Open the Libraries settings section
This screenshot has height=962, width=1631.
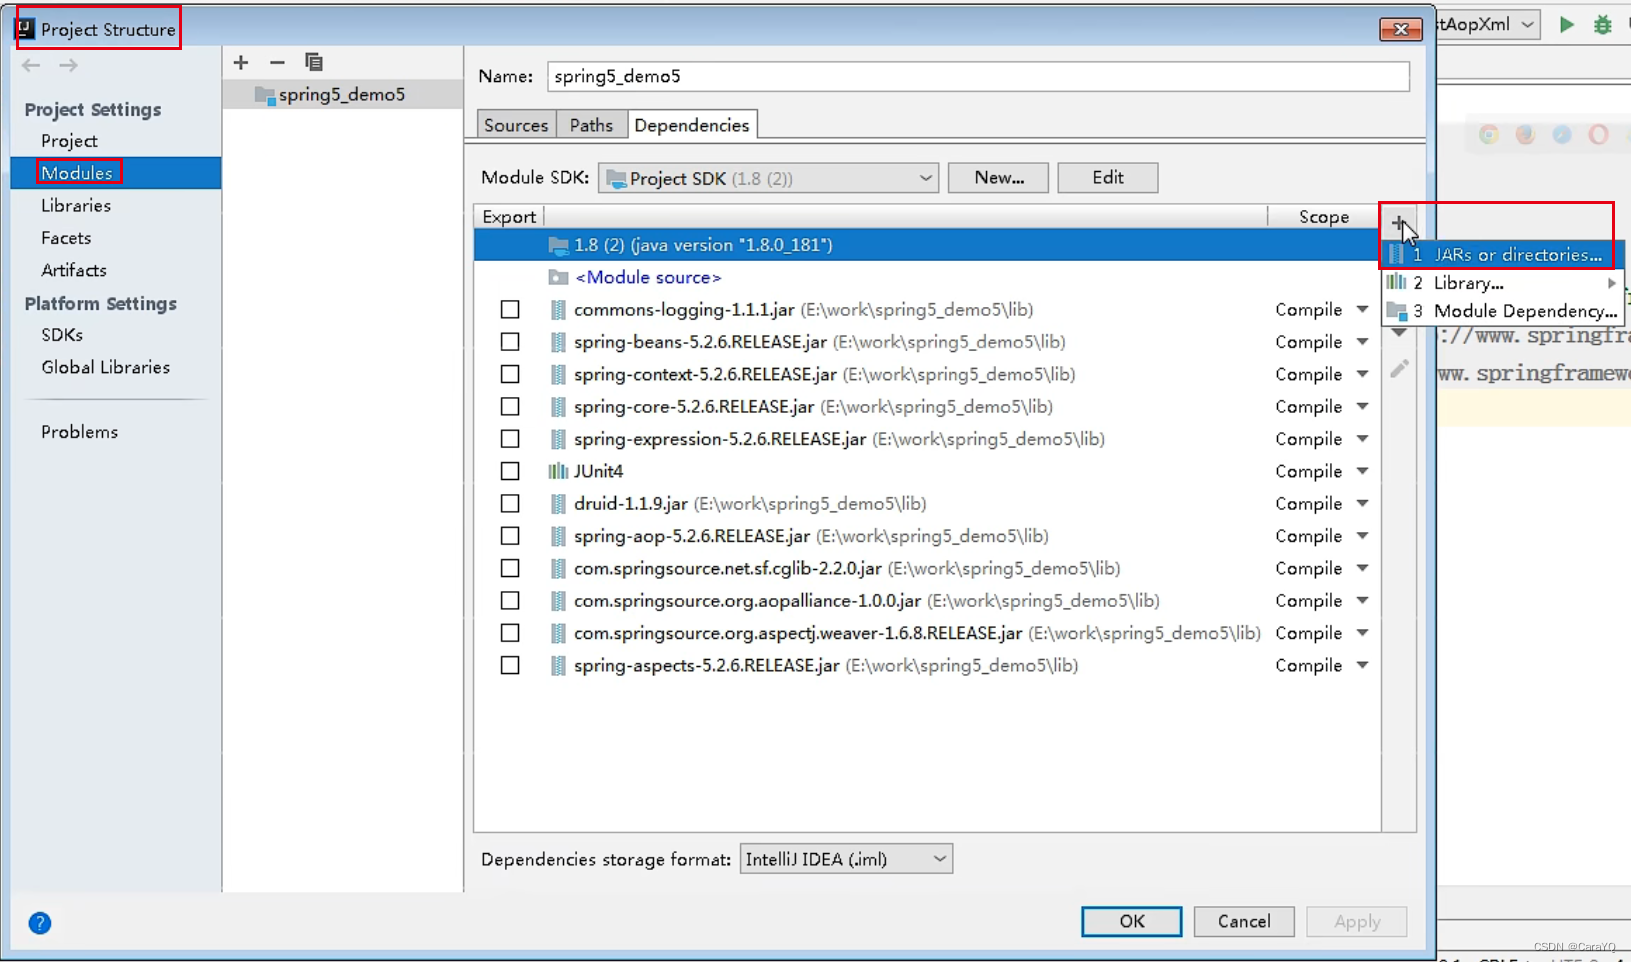(x=76, y=206)
